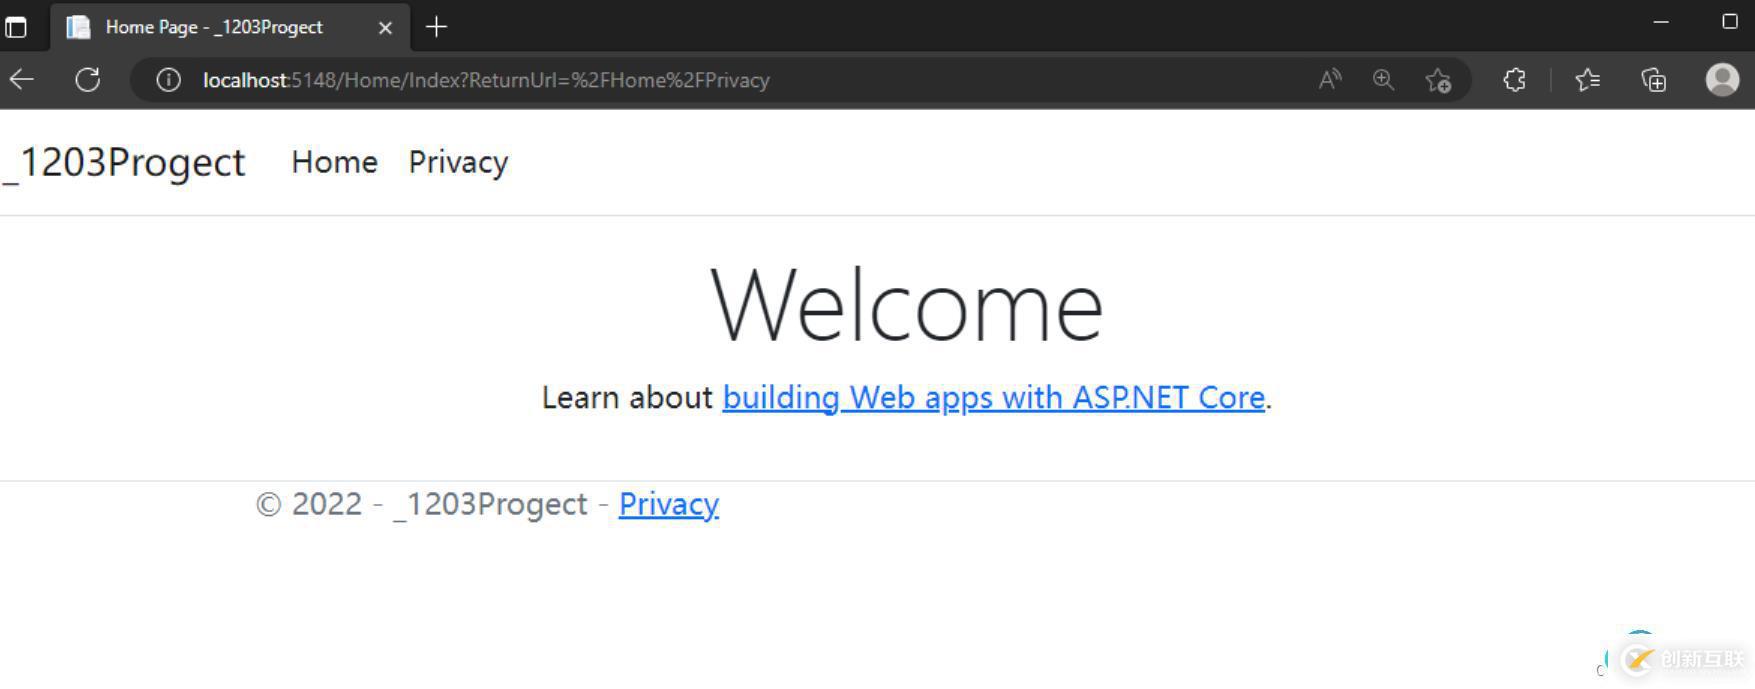Image resolution: width=1755 pixels, height=689 pixels.
Task: Add this page to favorites star
Action: [1438, 80]
